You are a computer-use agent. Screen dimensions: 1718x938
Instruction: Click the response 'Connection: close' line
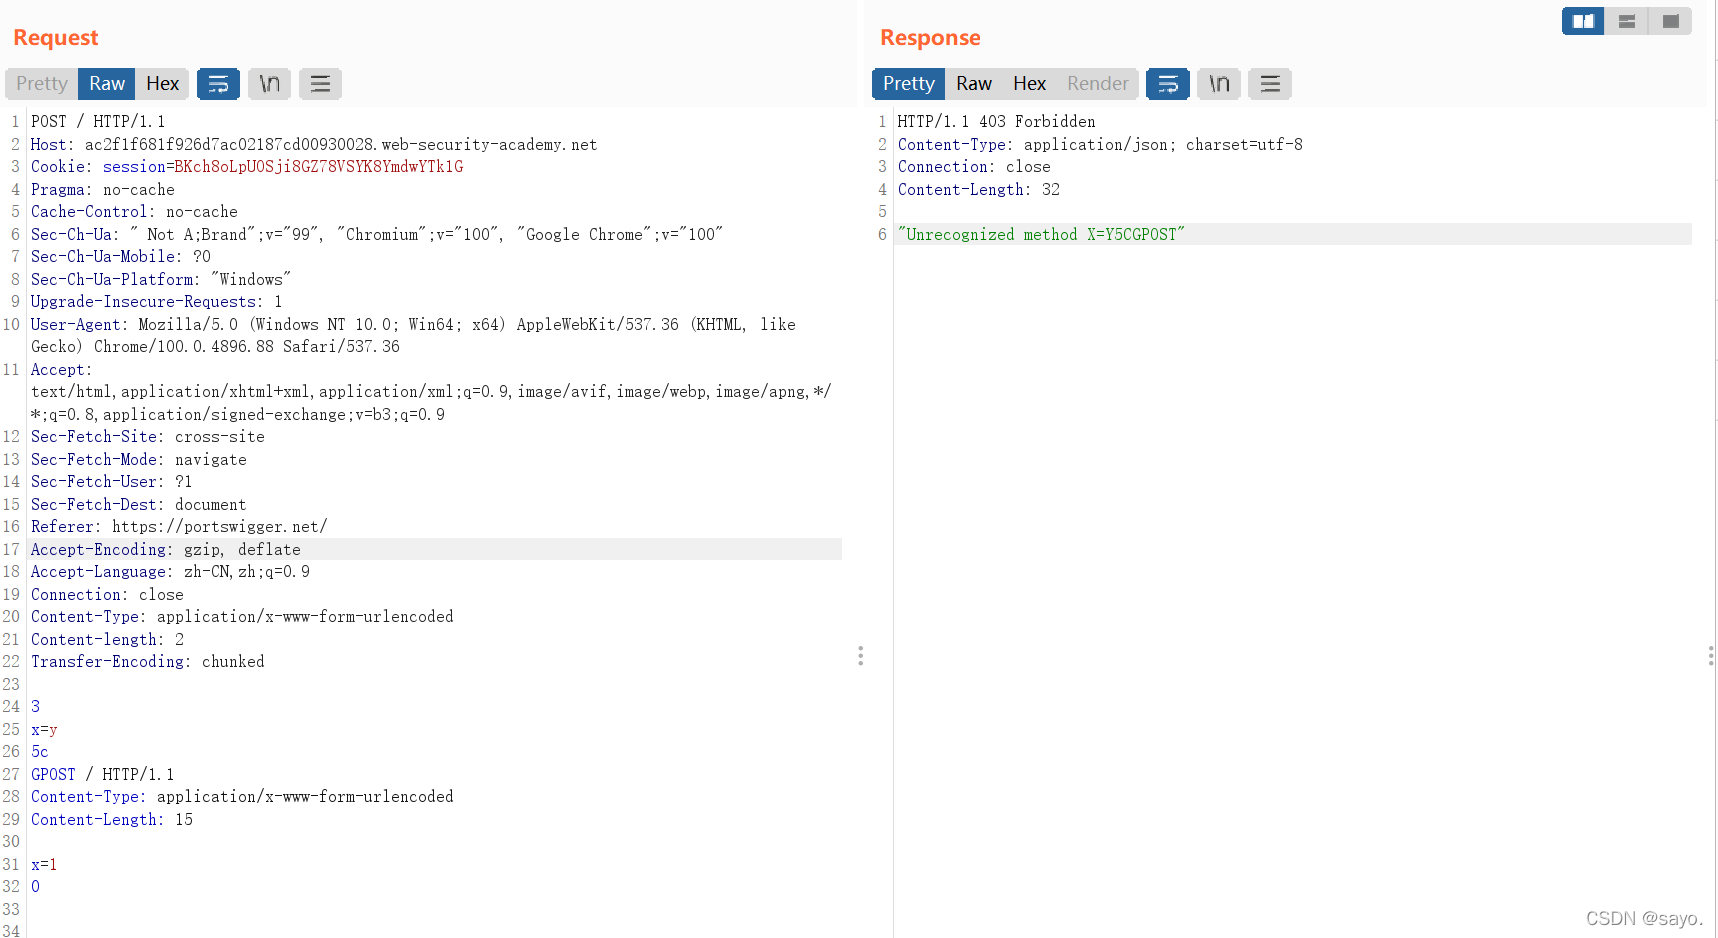pyautogui.click(x=974, y=167)
